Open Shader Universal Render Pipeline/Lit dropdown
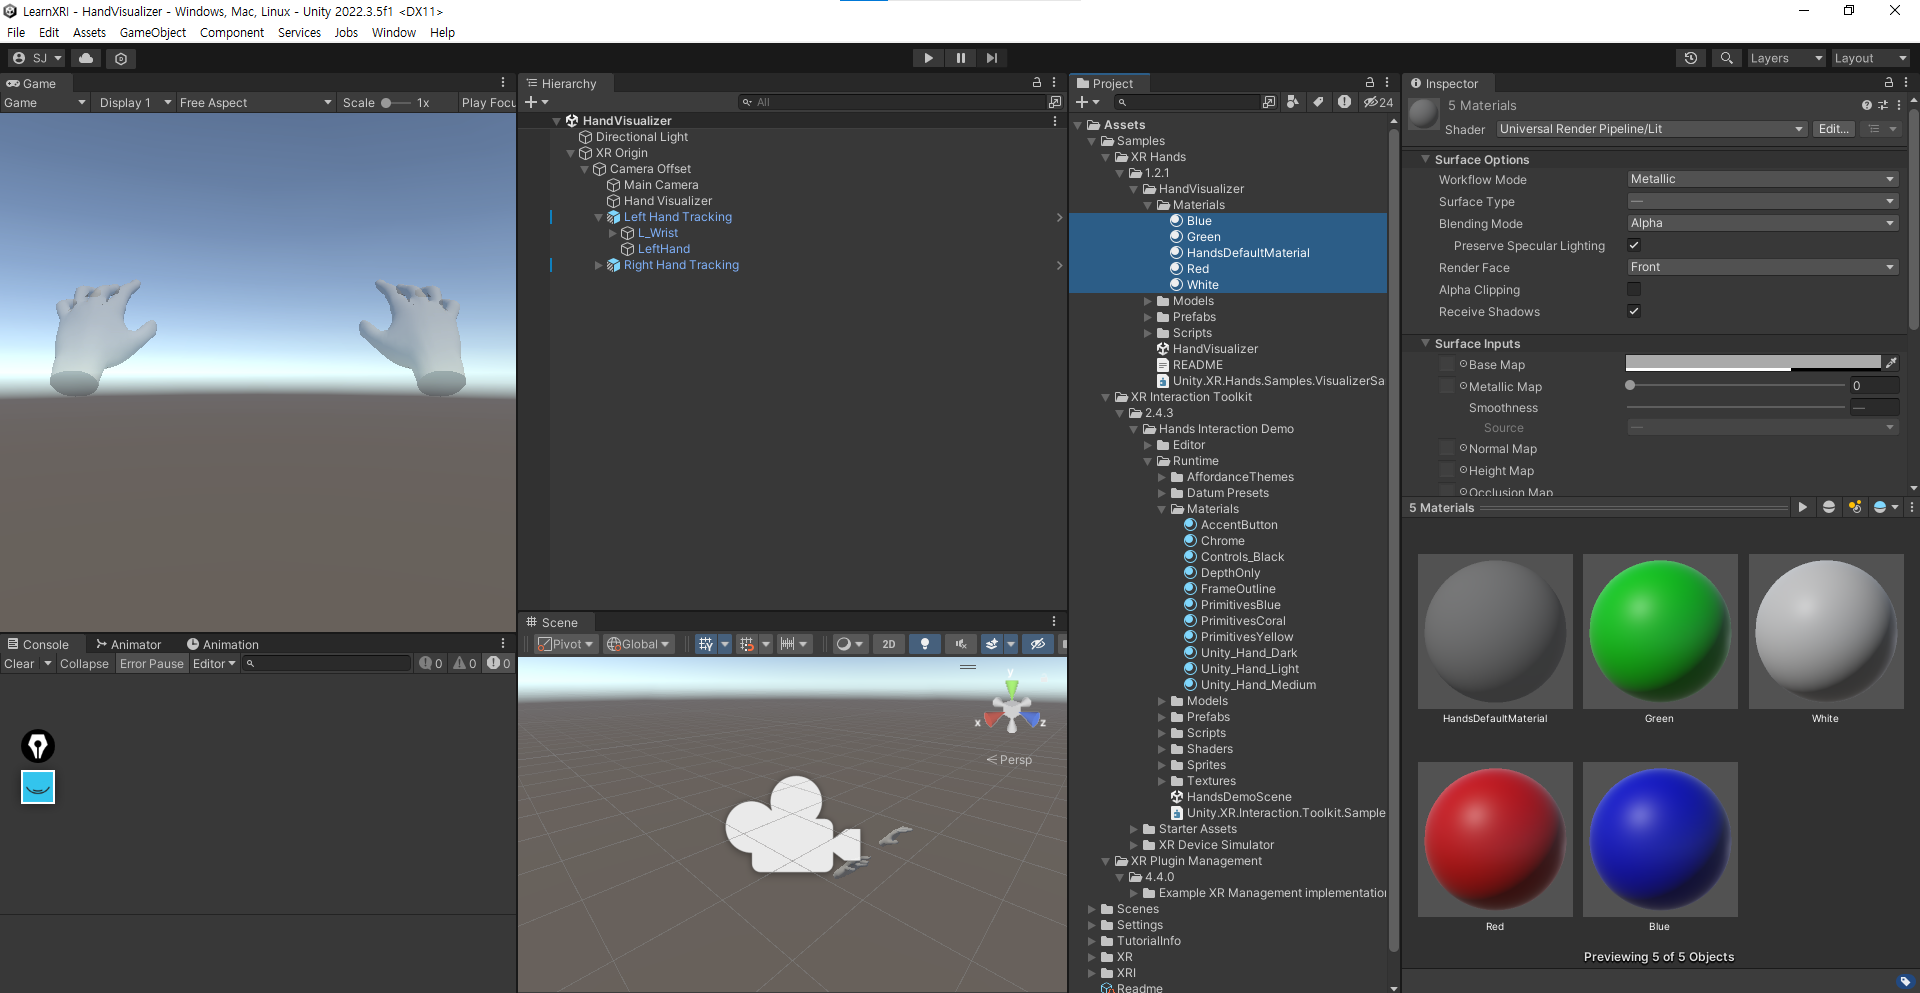Image resolution: width=1920 pixels, height=993 pixels. pyautogui.click(x=1651, y=129)
